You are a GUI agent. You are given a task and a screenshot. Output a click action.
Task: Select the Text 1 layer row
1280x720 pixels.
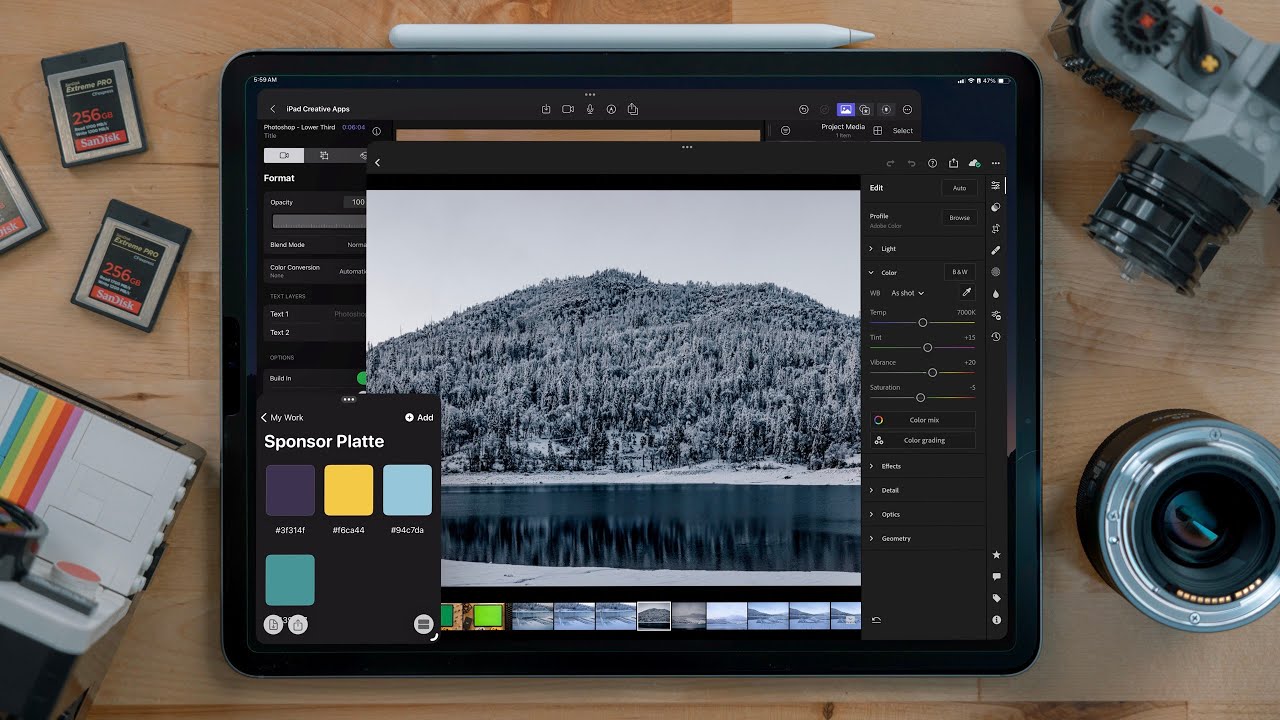(x=317, y=314)
